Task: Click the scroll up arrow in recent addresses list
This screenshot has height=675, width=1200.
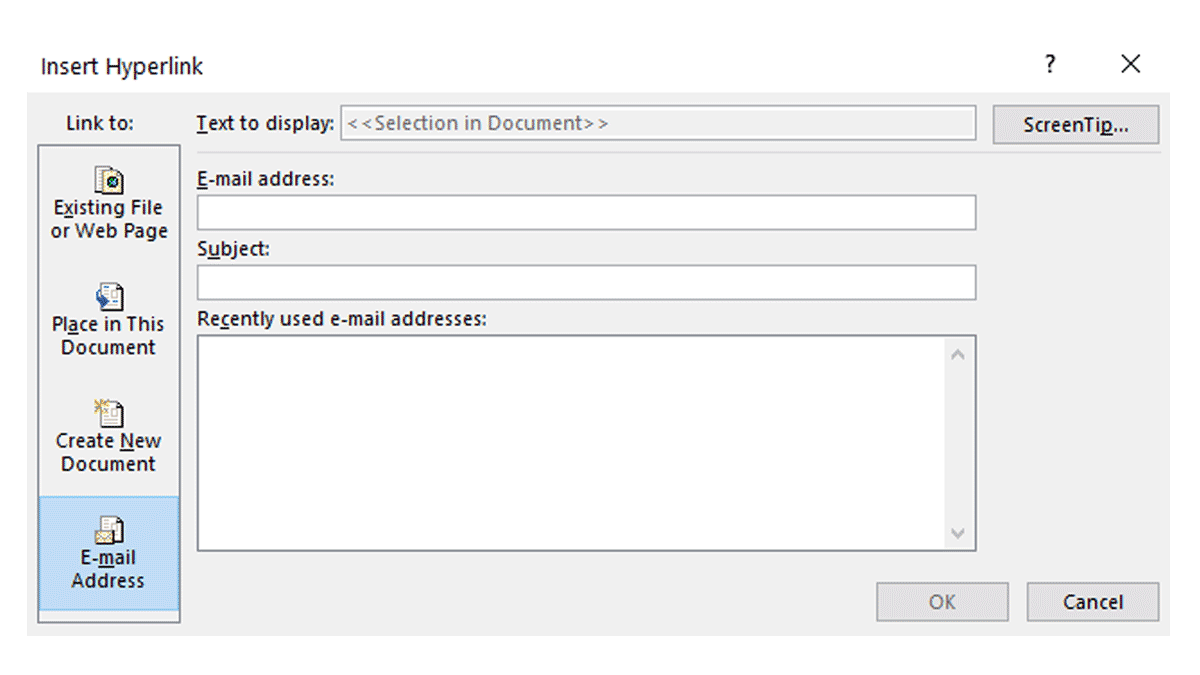Action: click(x=957, y=355)
